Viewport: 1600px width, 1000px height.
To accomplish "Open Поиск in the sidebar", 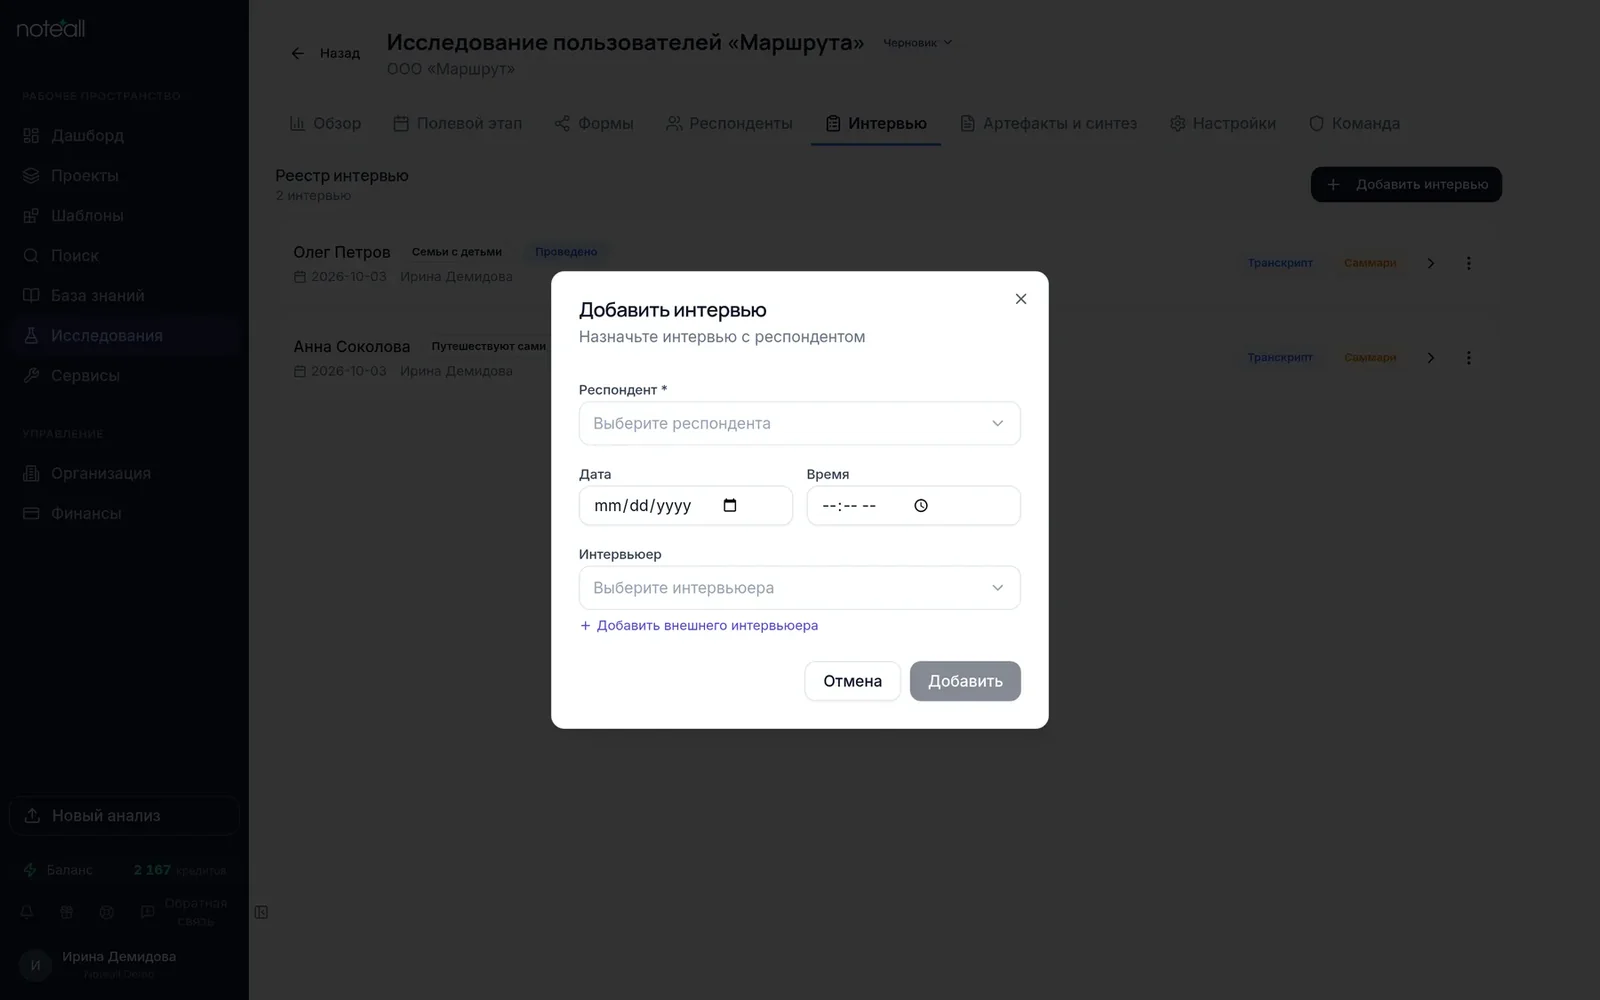I will point(124,256).
